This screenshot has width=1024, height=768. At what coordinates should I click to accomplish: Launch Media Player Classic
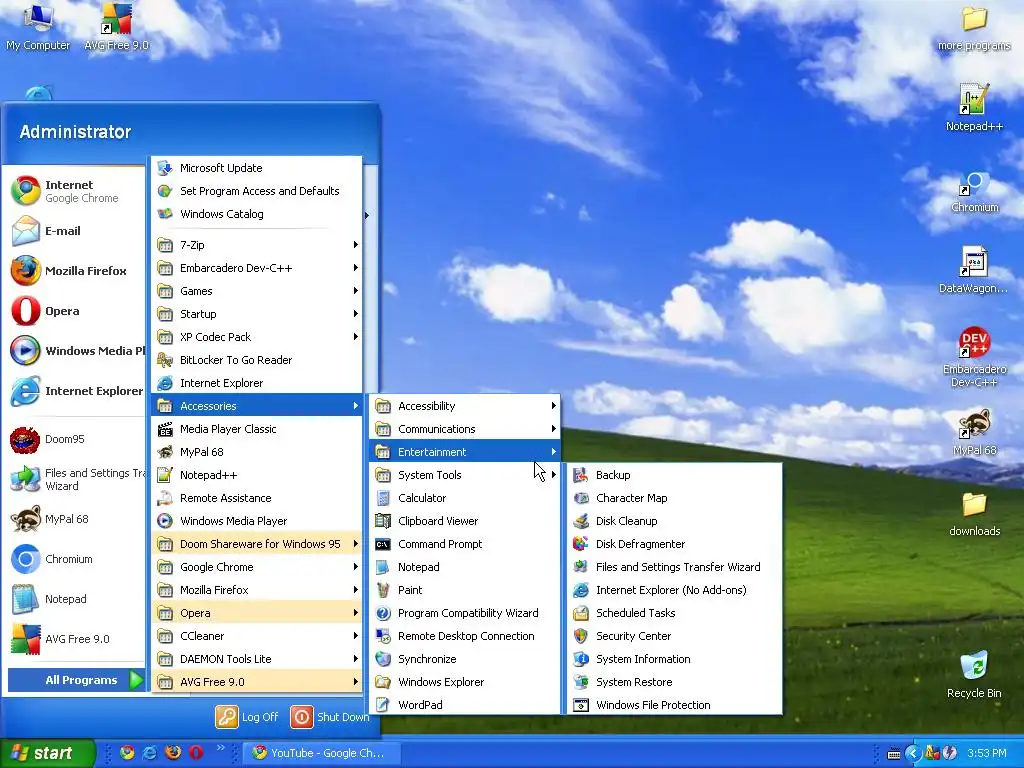[257, 429]
